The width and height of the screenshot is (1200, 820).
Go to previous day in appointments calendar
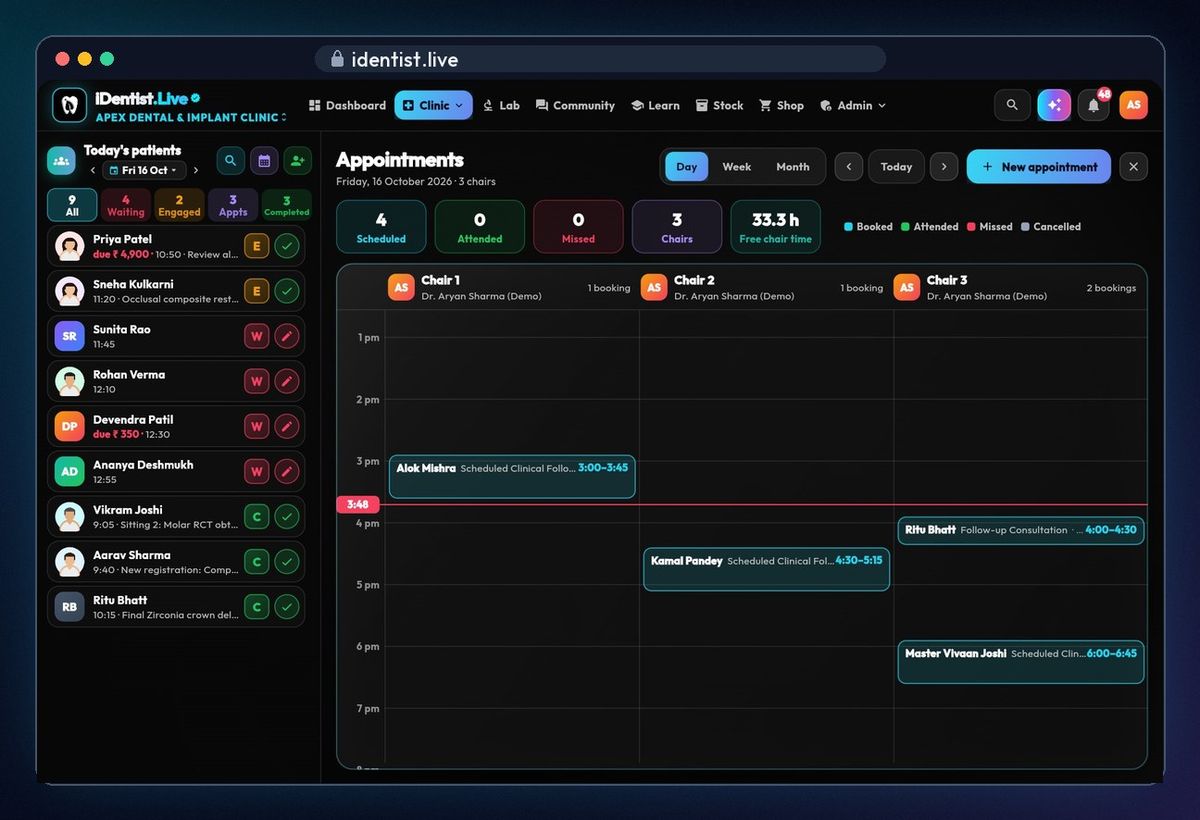click(849, 167)
